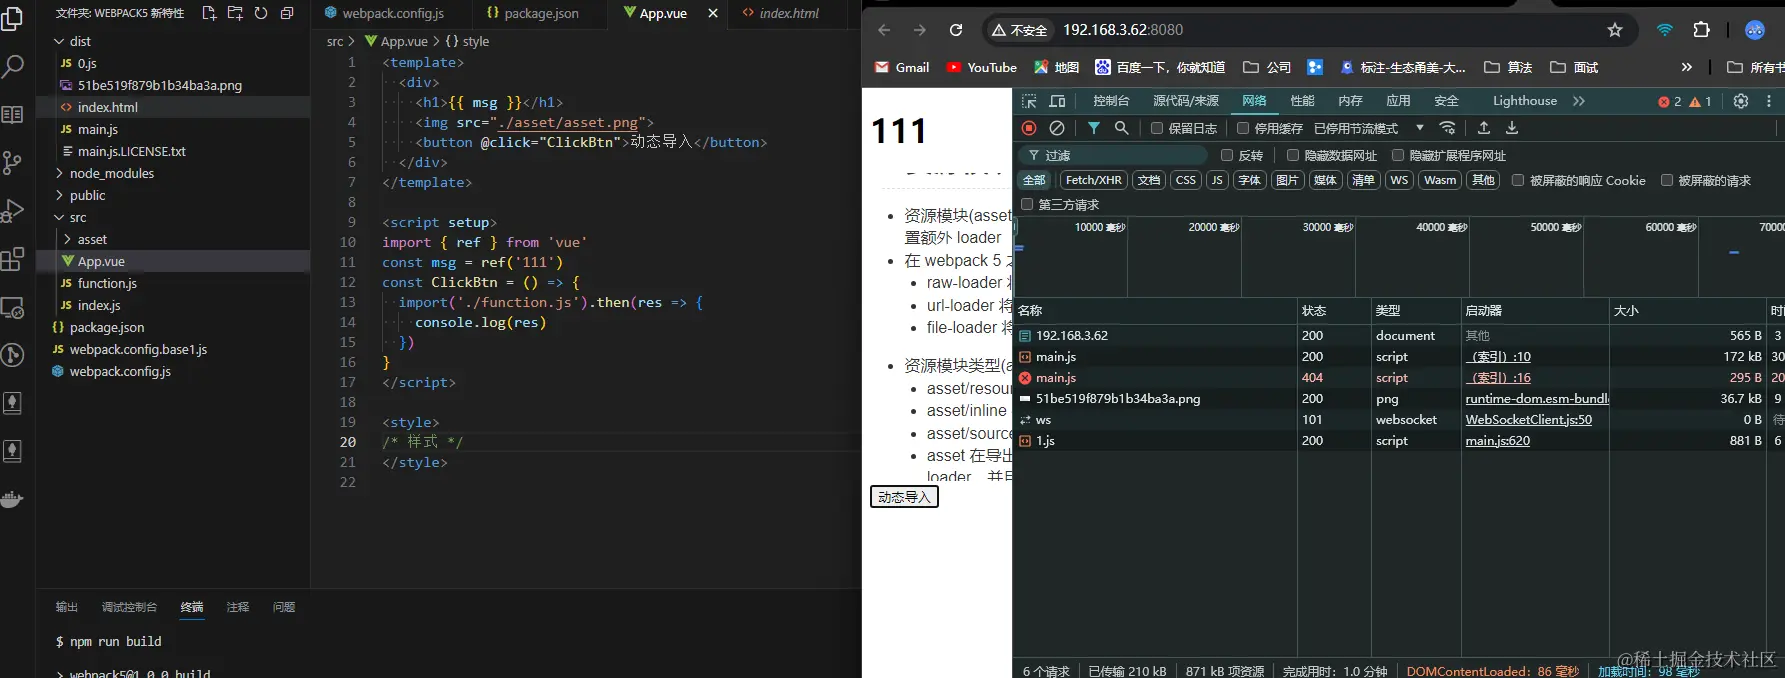Click the New Folder icon in explorer header

pos(235,13)
